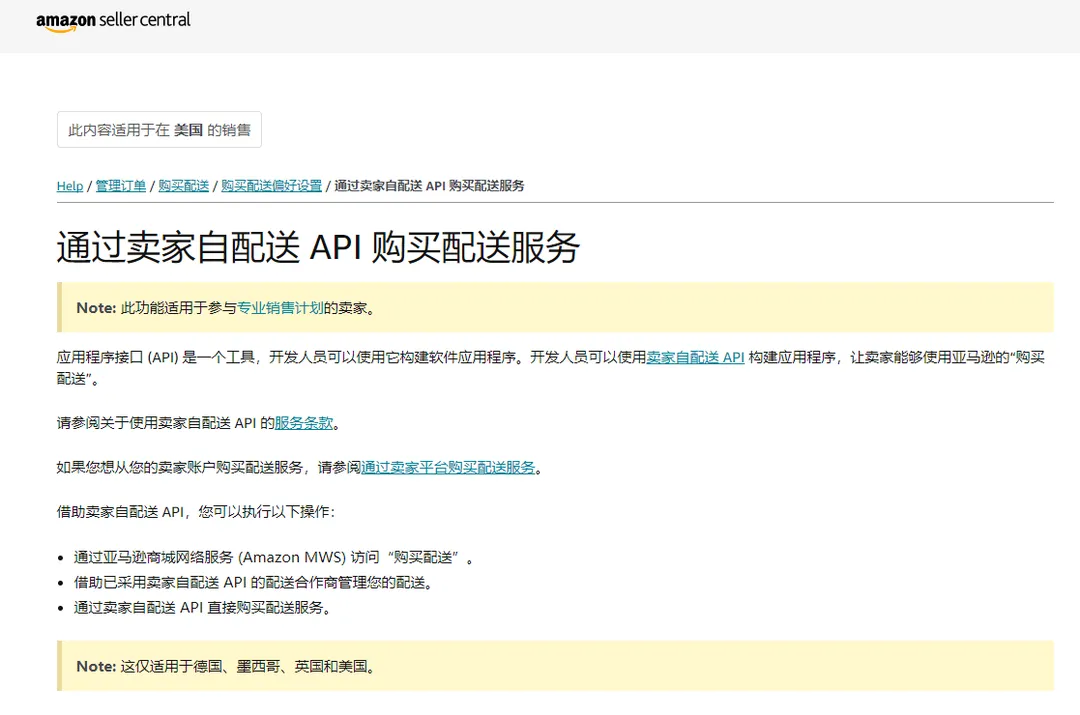Open 购买配送 breadcrumb link
This screenshot has height=715, width=1080.
[183, 186]
